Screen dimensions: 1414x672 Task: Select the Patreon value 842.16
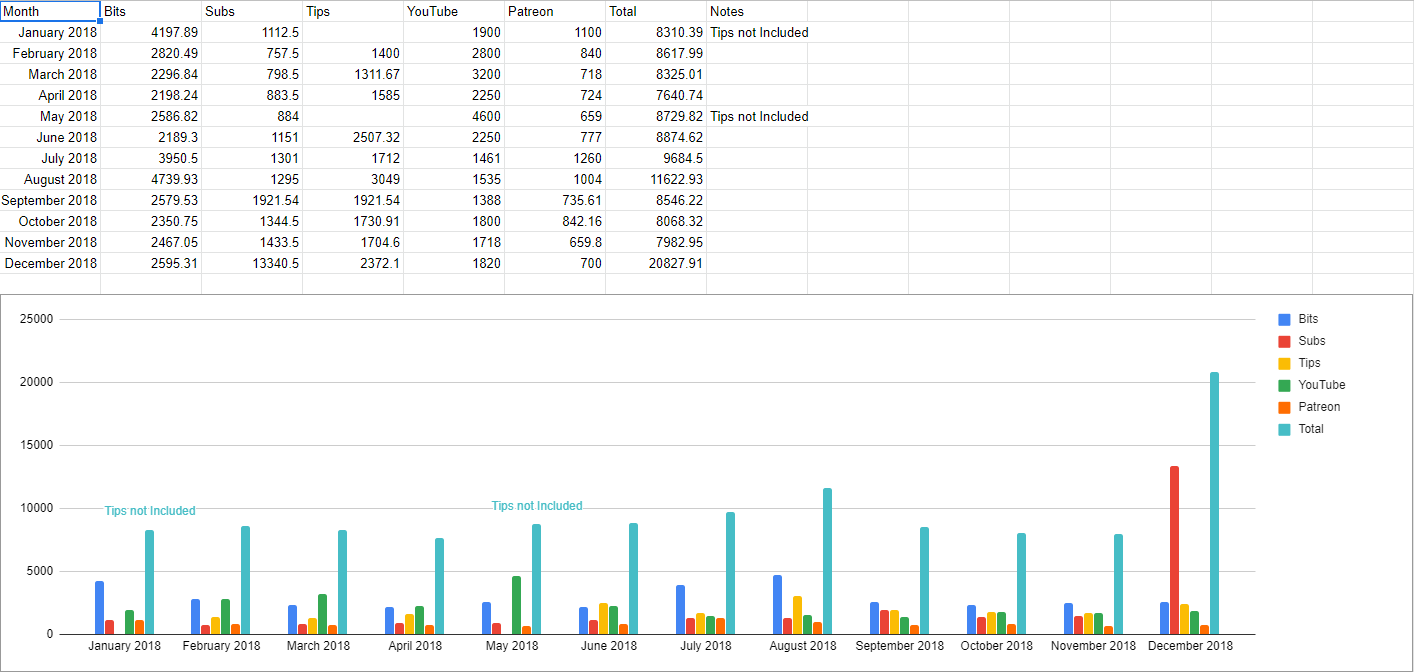555,221
